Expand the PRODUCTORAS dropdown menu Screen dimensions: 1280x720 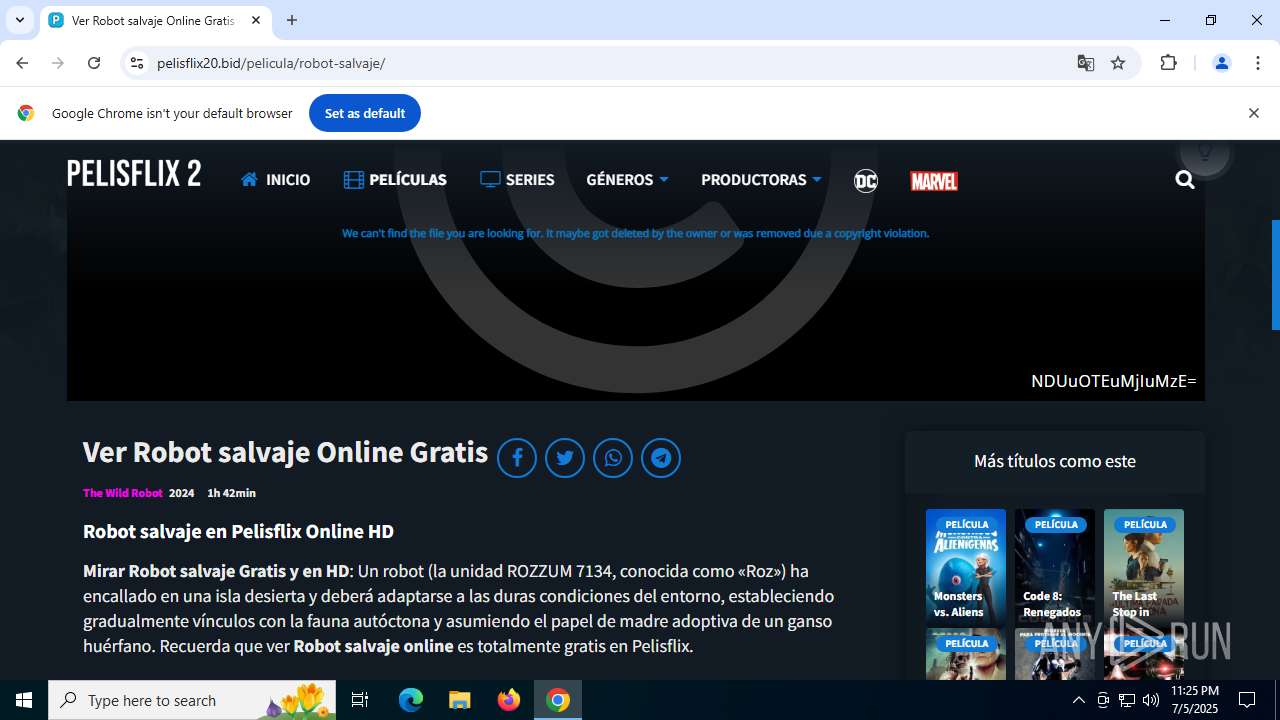(x=761, y=180)
